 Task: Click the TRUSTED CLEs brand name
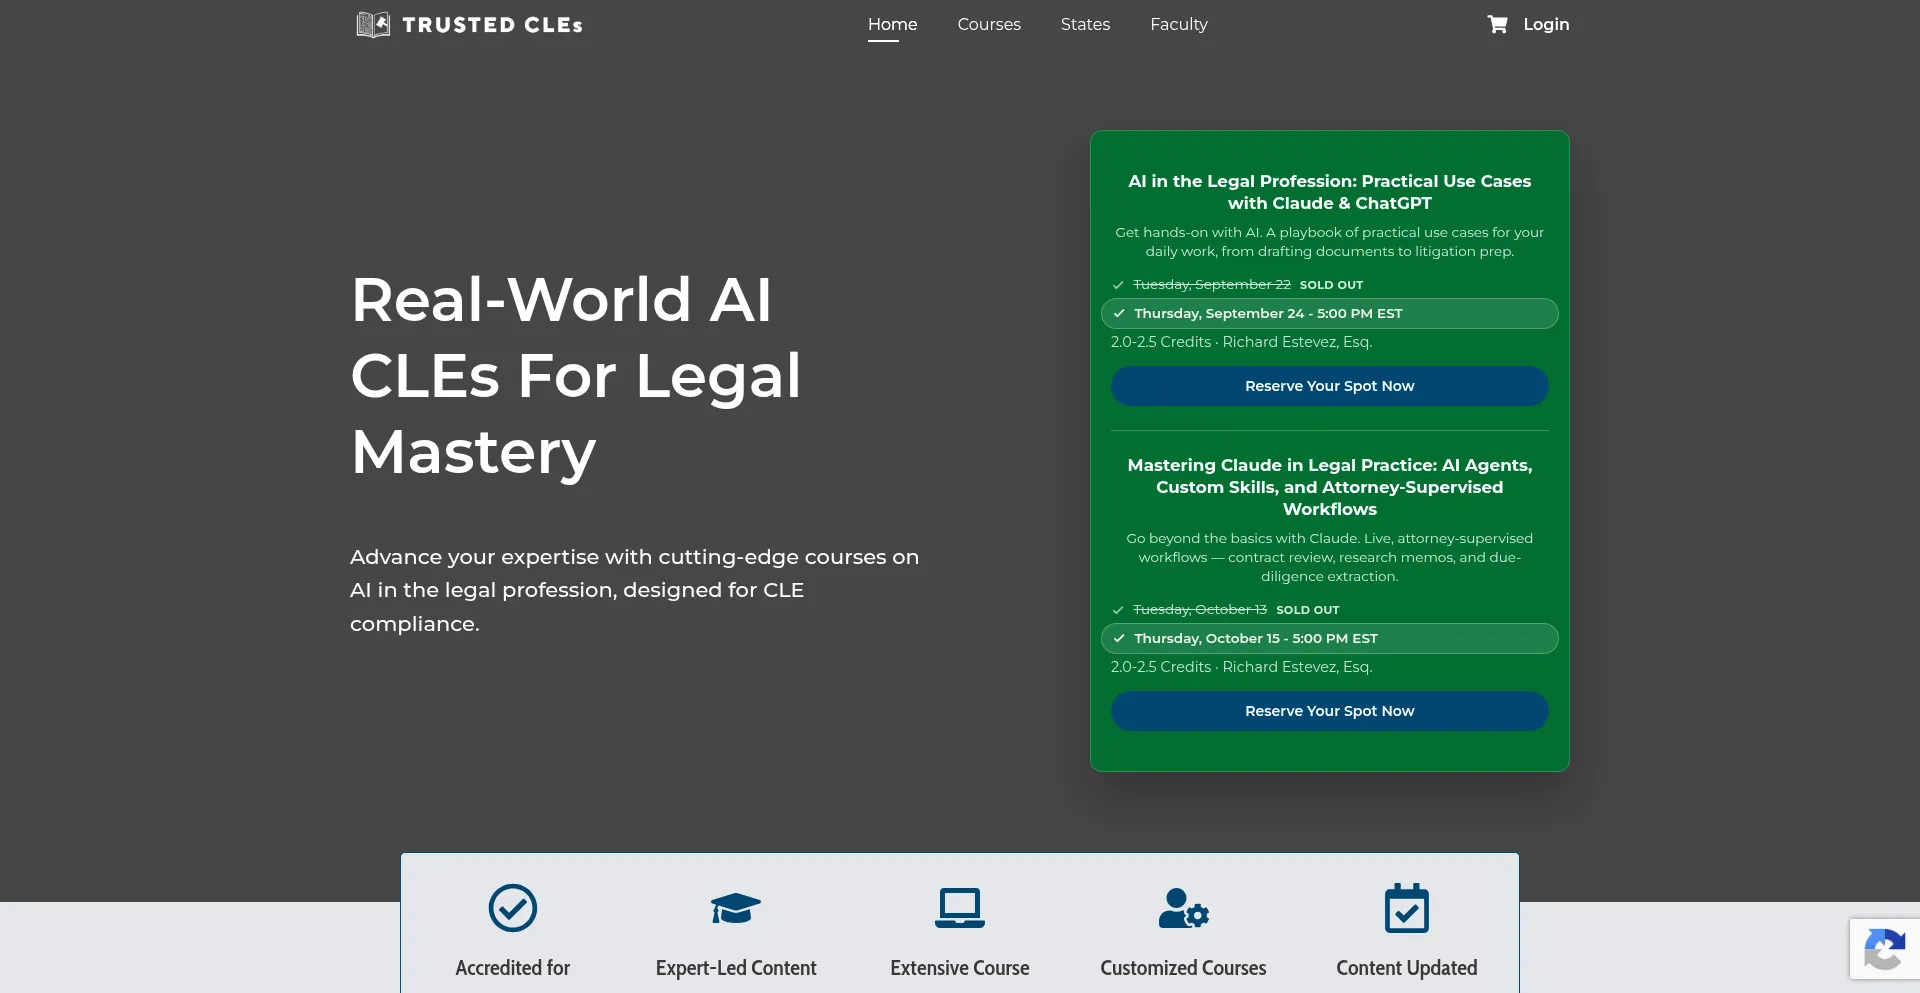pyautogui.click(x=493, y=25)
